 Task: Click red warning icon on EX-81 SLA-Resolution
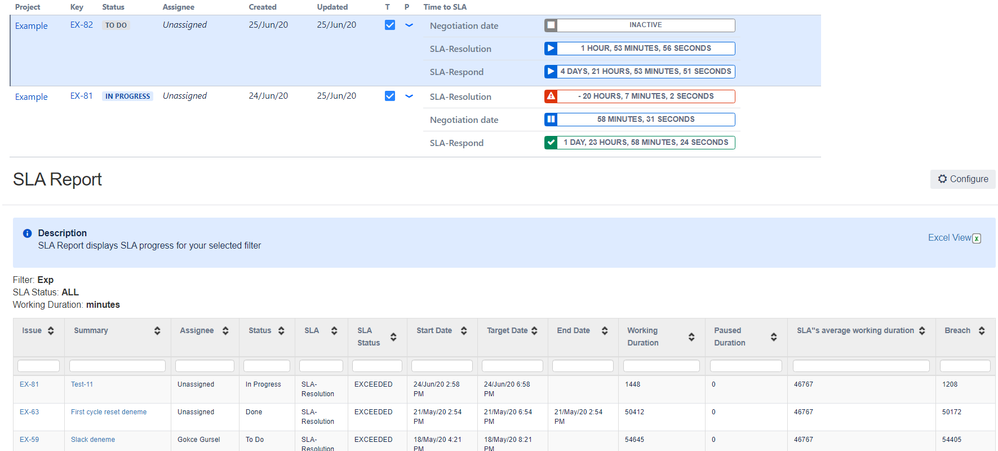click(551, 96)
